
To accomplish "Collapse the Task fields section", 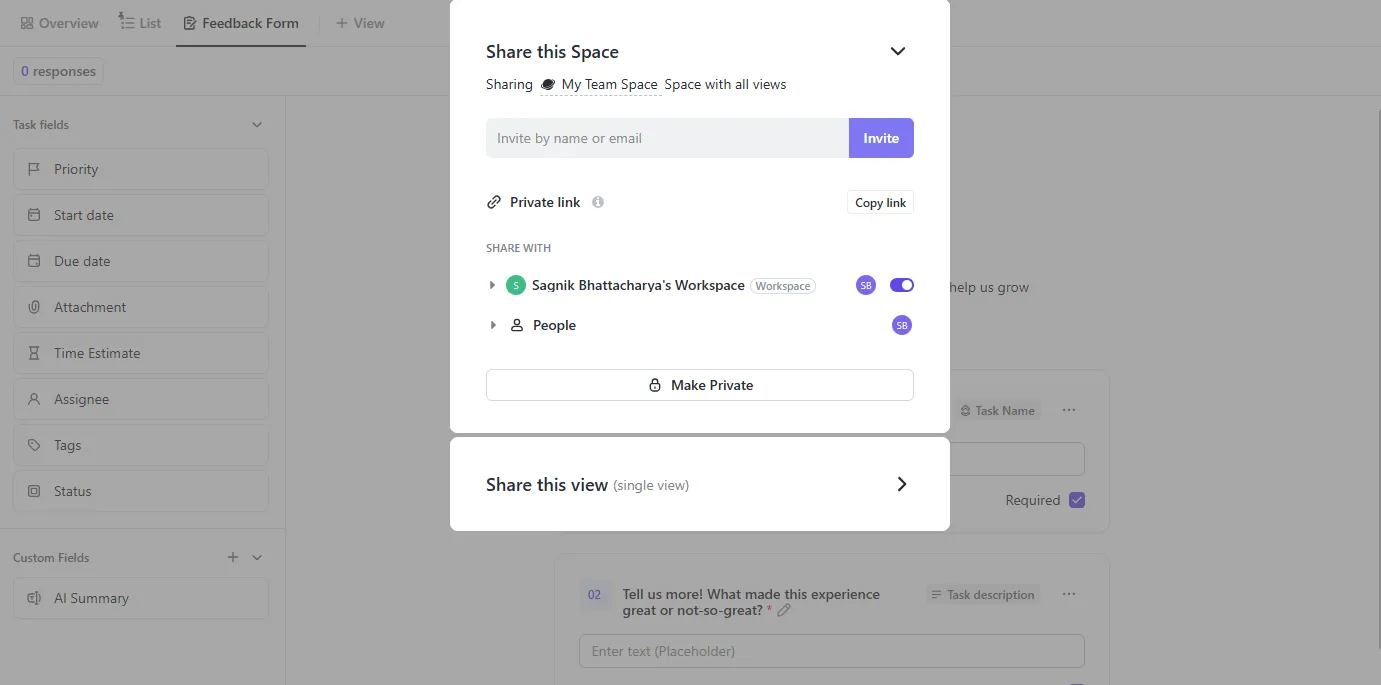I will [257, 125].
